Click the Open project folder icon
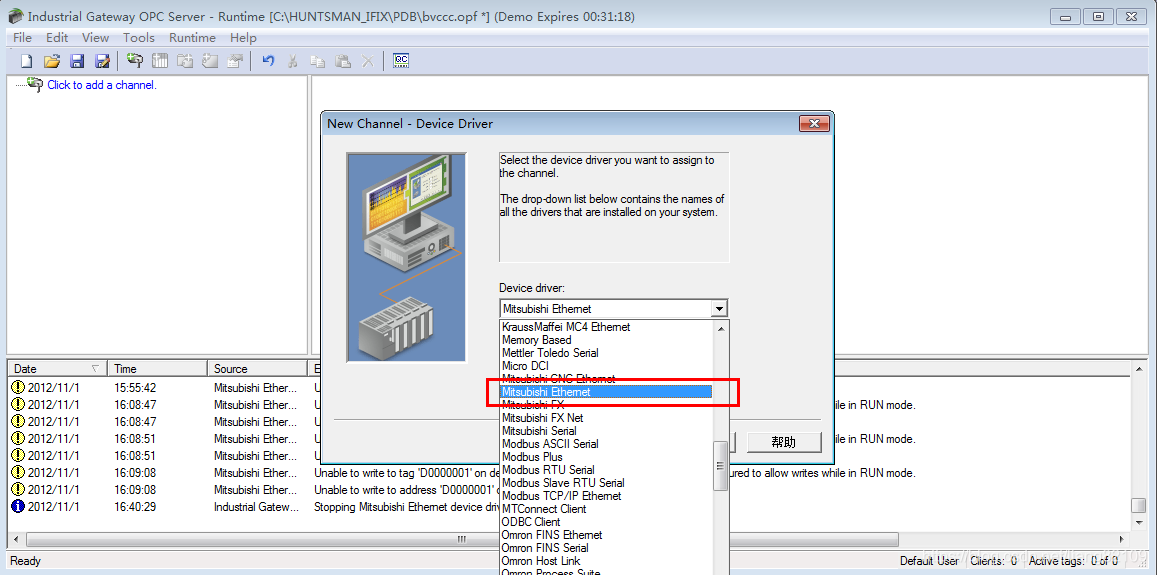Screen dimensions: 1157x575 [52, 61]
